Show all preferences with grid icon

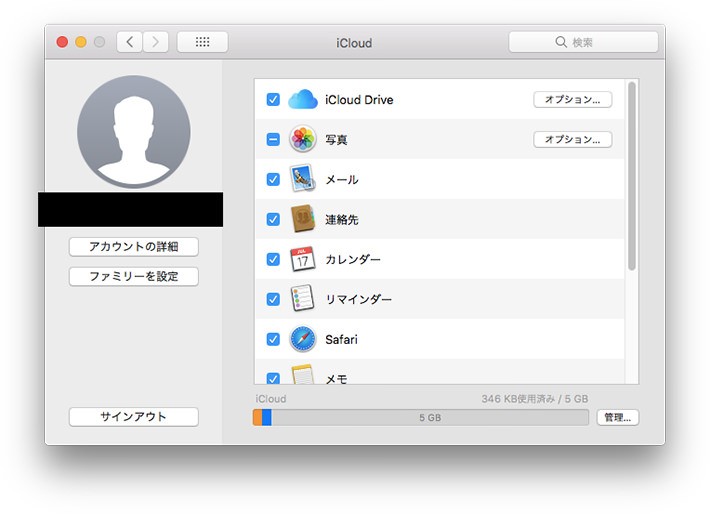coord(202,42)
